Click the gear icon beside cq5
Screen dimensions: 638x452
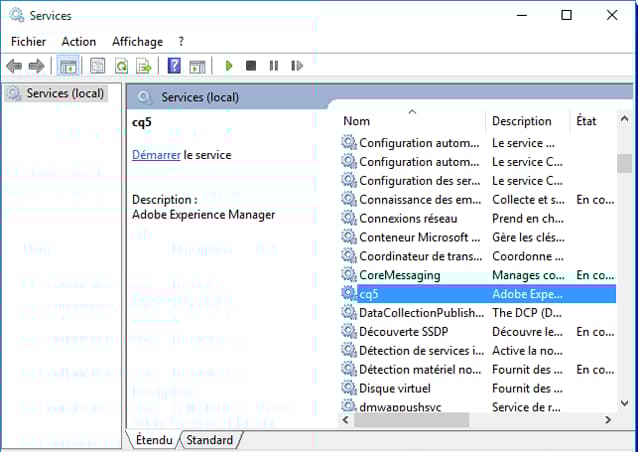coord(348,293)
